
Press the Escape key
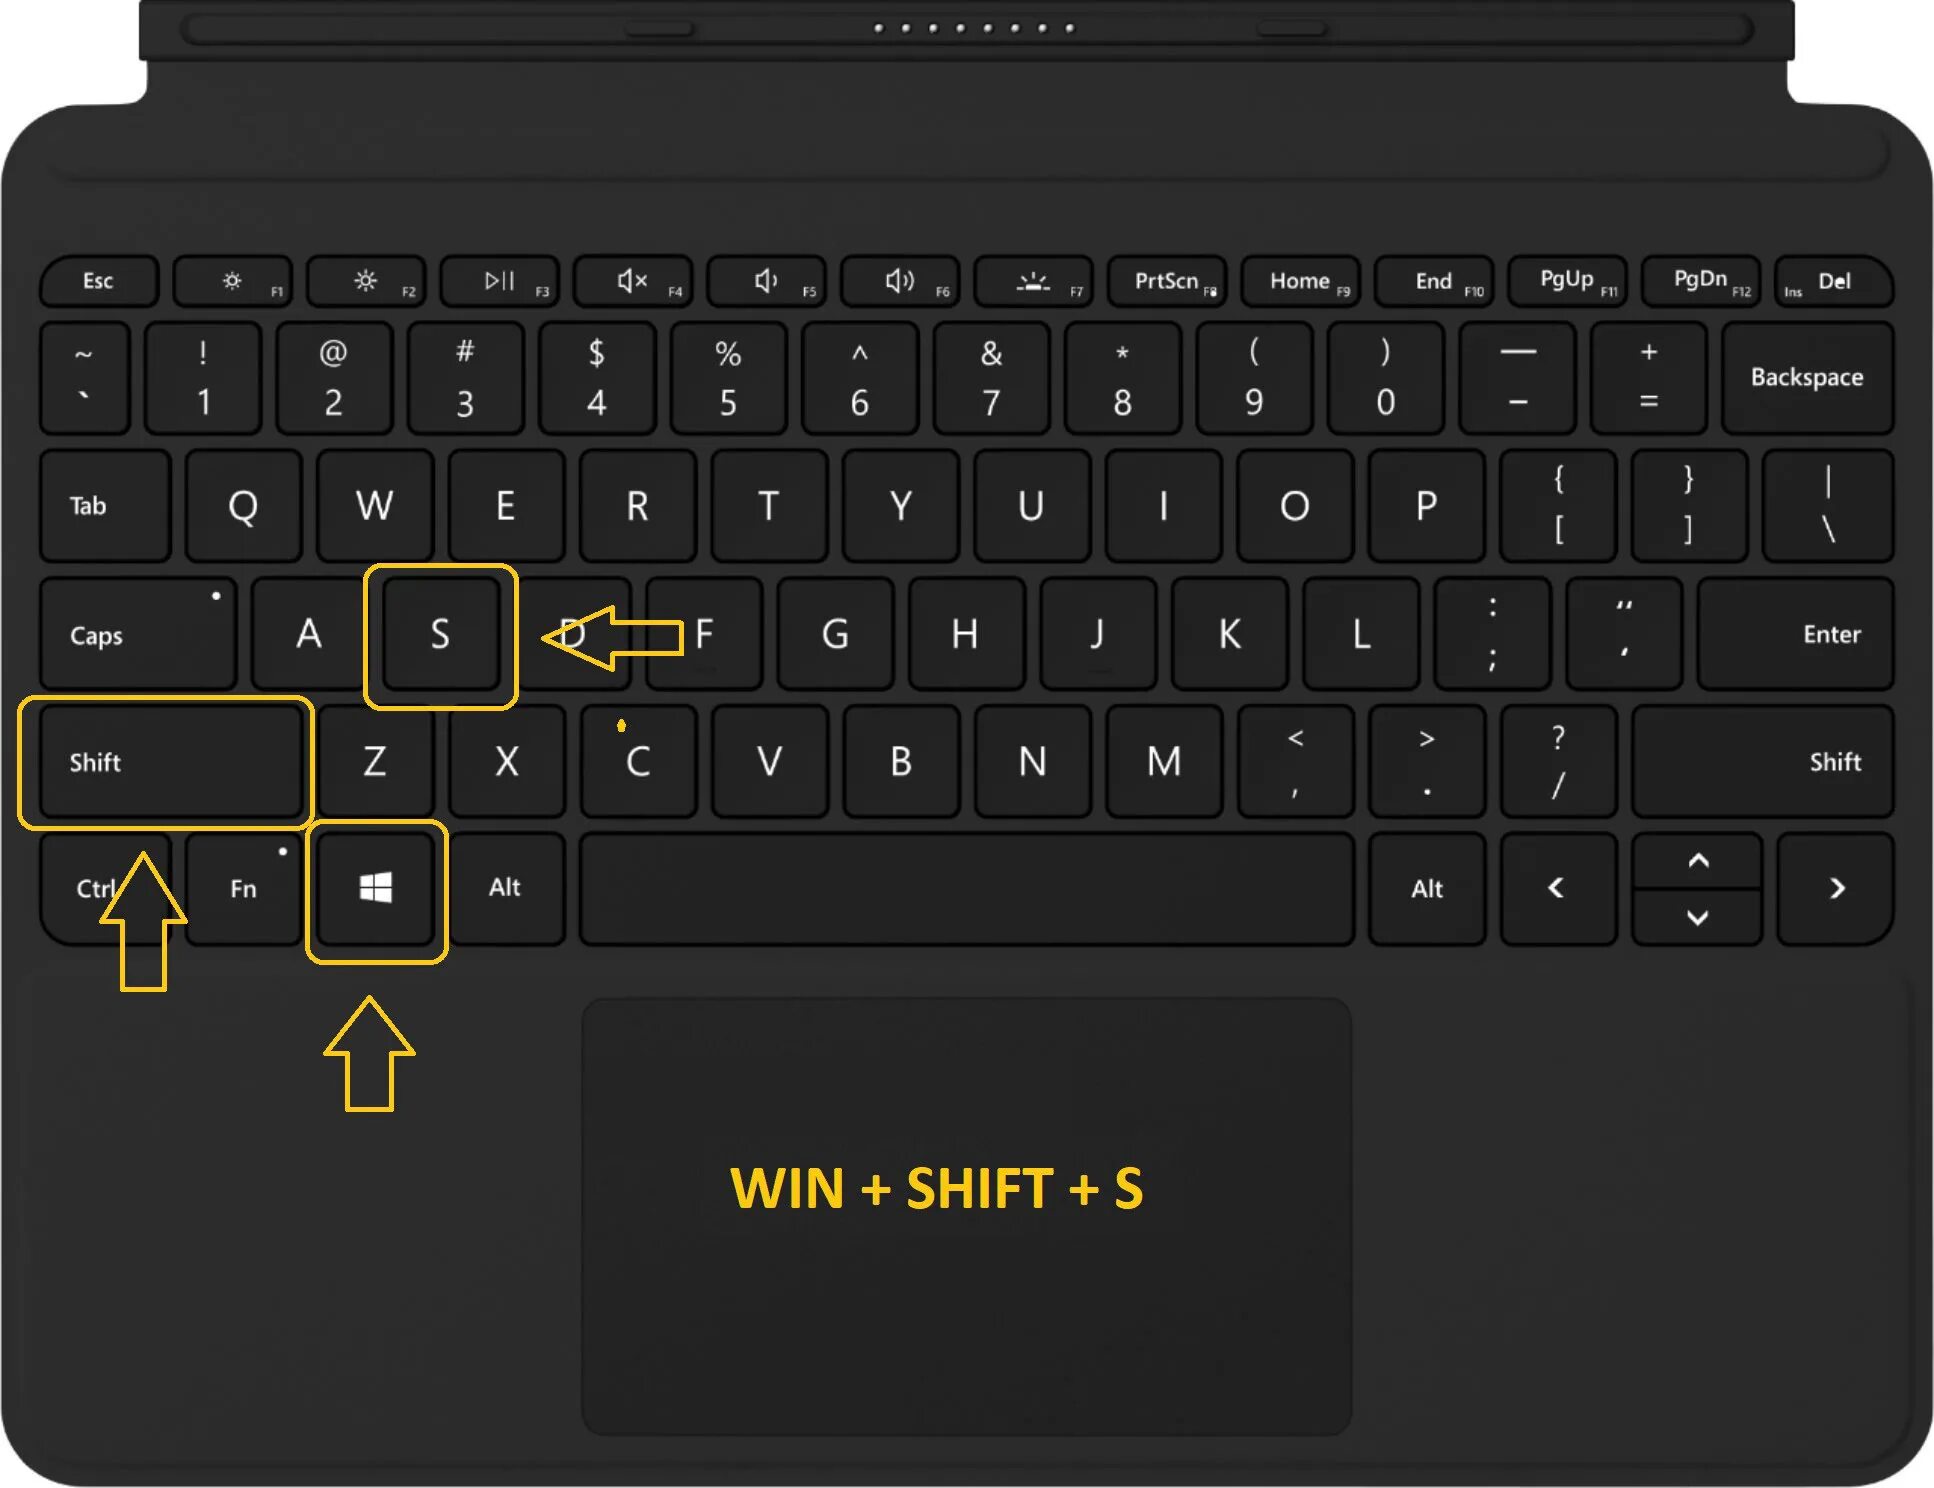(x=97, y=281)
